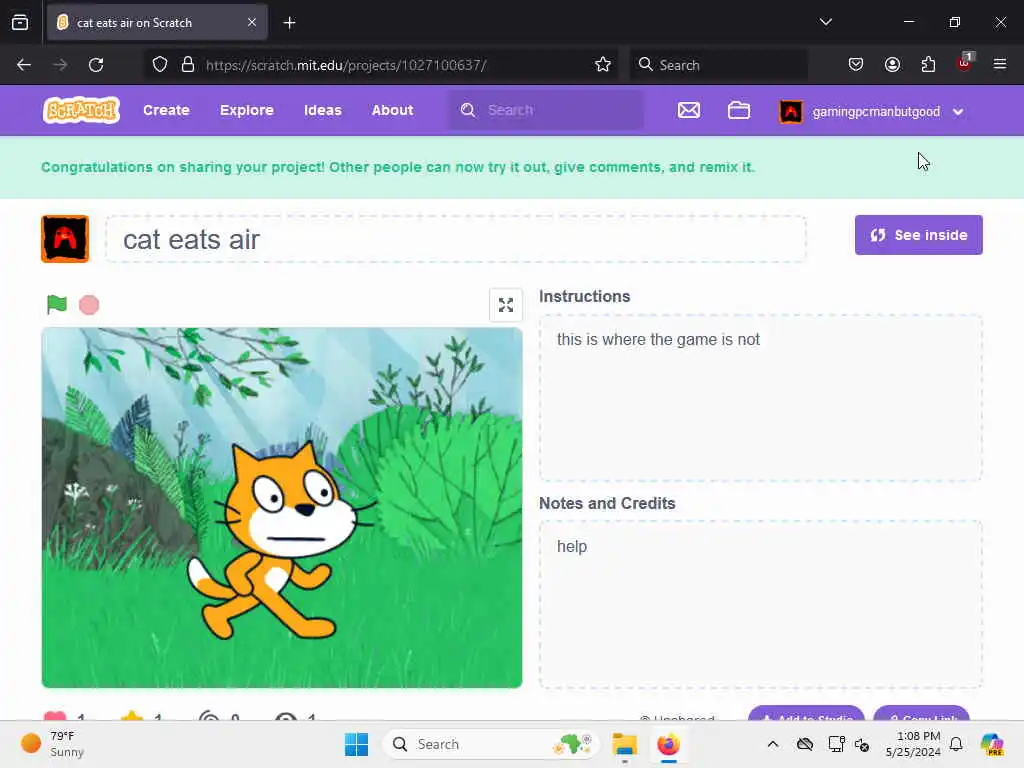Open the My Stuff folder icon

[739, 110]
